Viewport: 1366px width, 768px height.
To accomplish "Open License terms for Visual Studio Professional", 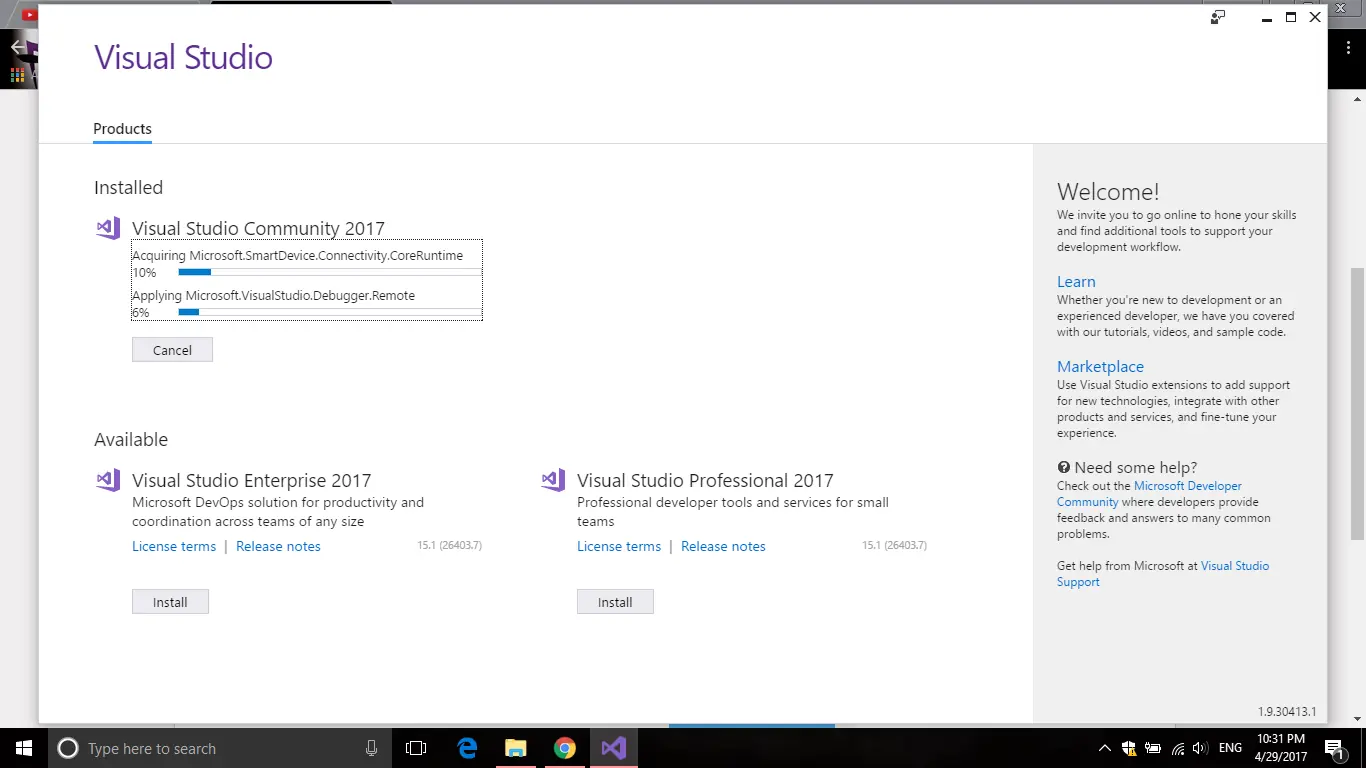I will [x=619, y=546].
